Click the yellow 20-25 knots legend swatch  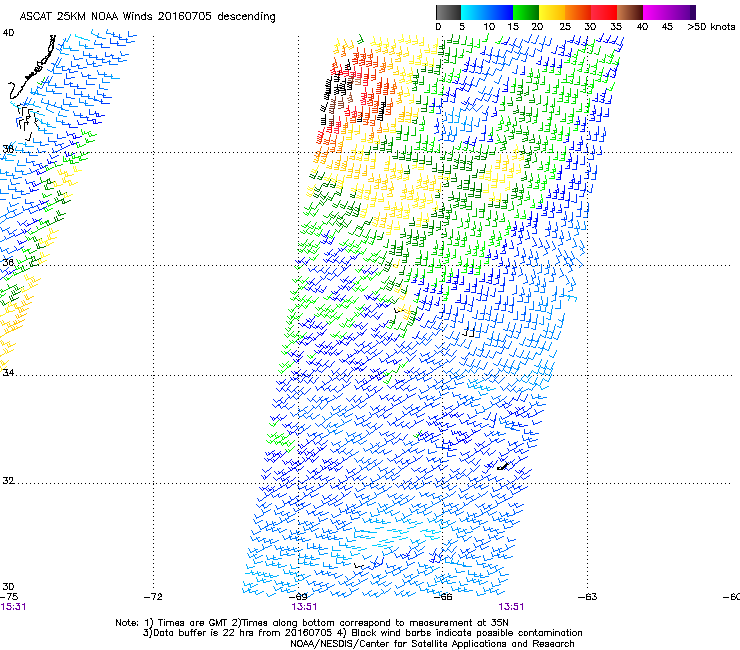pyautogui.click(x=552, y=12)
